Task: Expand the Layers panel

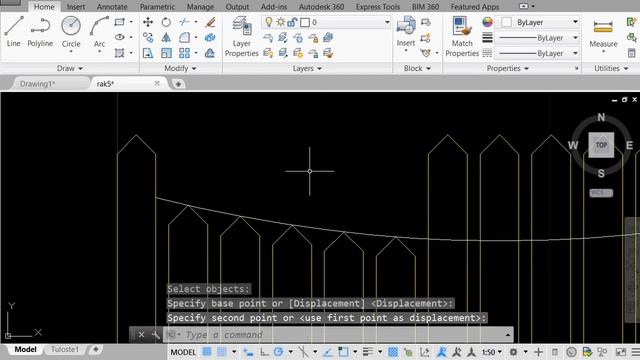Action: pos(307,68)
